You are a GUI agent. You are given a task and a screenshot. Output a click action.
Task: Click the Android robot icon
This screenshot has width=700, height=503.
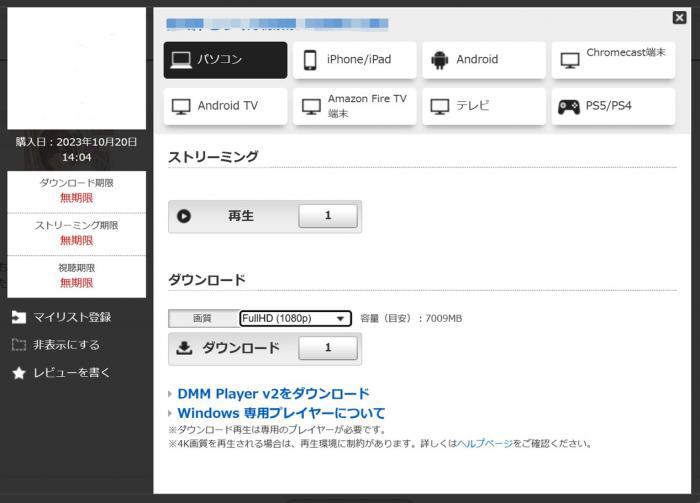pos(440,60)
